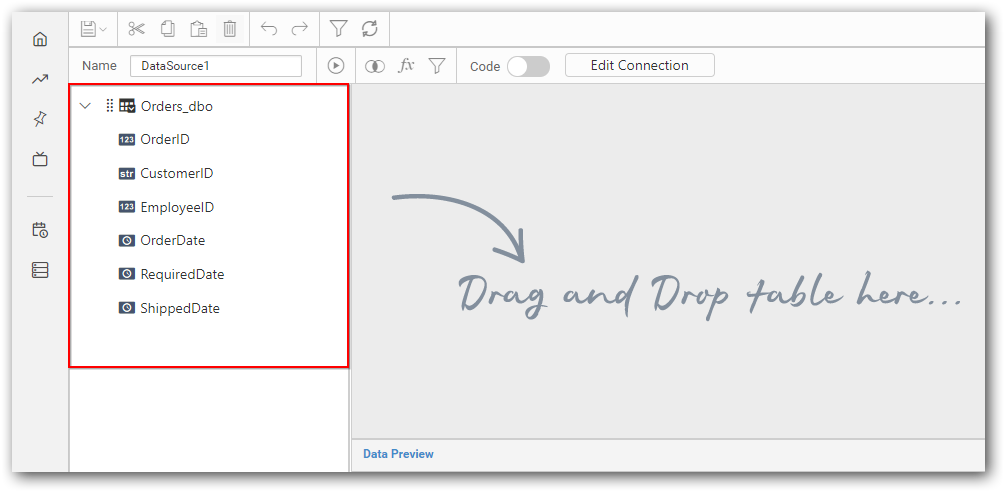Select the CustomerID string field
This screenshot has width=1005, height=492.
[x=176, y=174]
